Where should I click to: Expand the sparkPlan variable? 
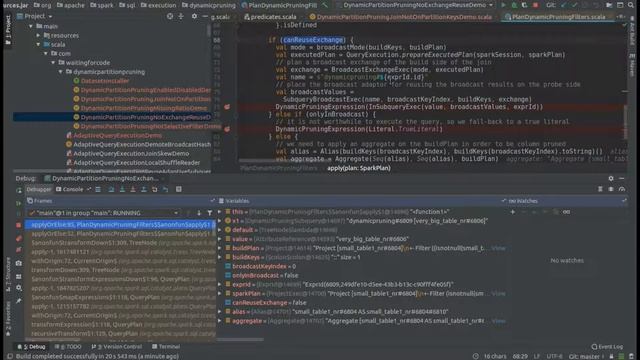click(220, 293)
